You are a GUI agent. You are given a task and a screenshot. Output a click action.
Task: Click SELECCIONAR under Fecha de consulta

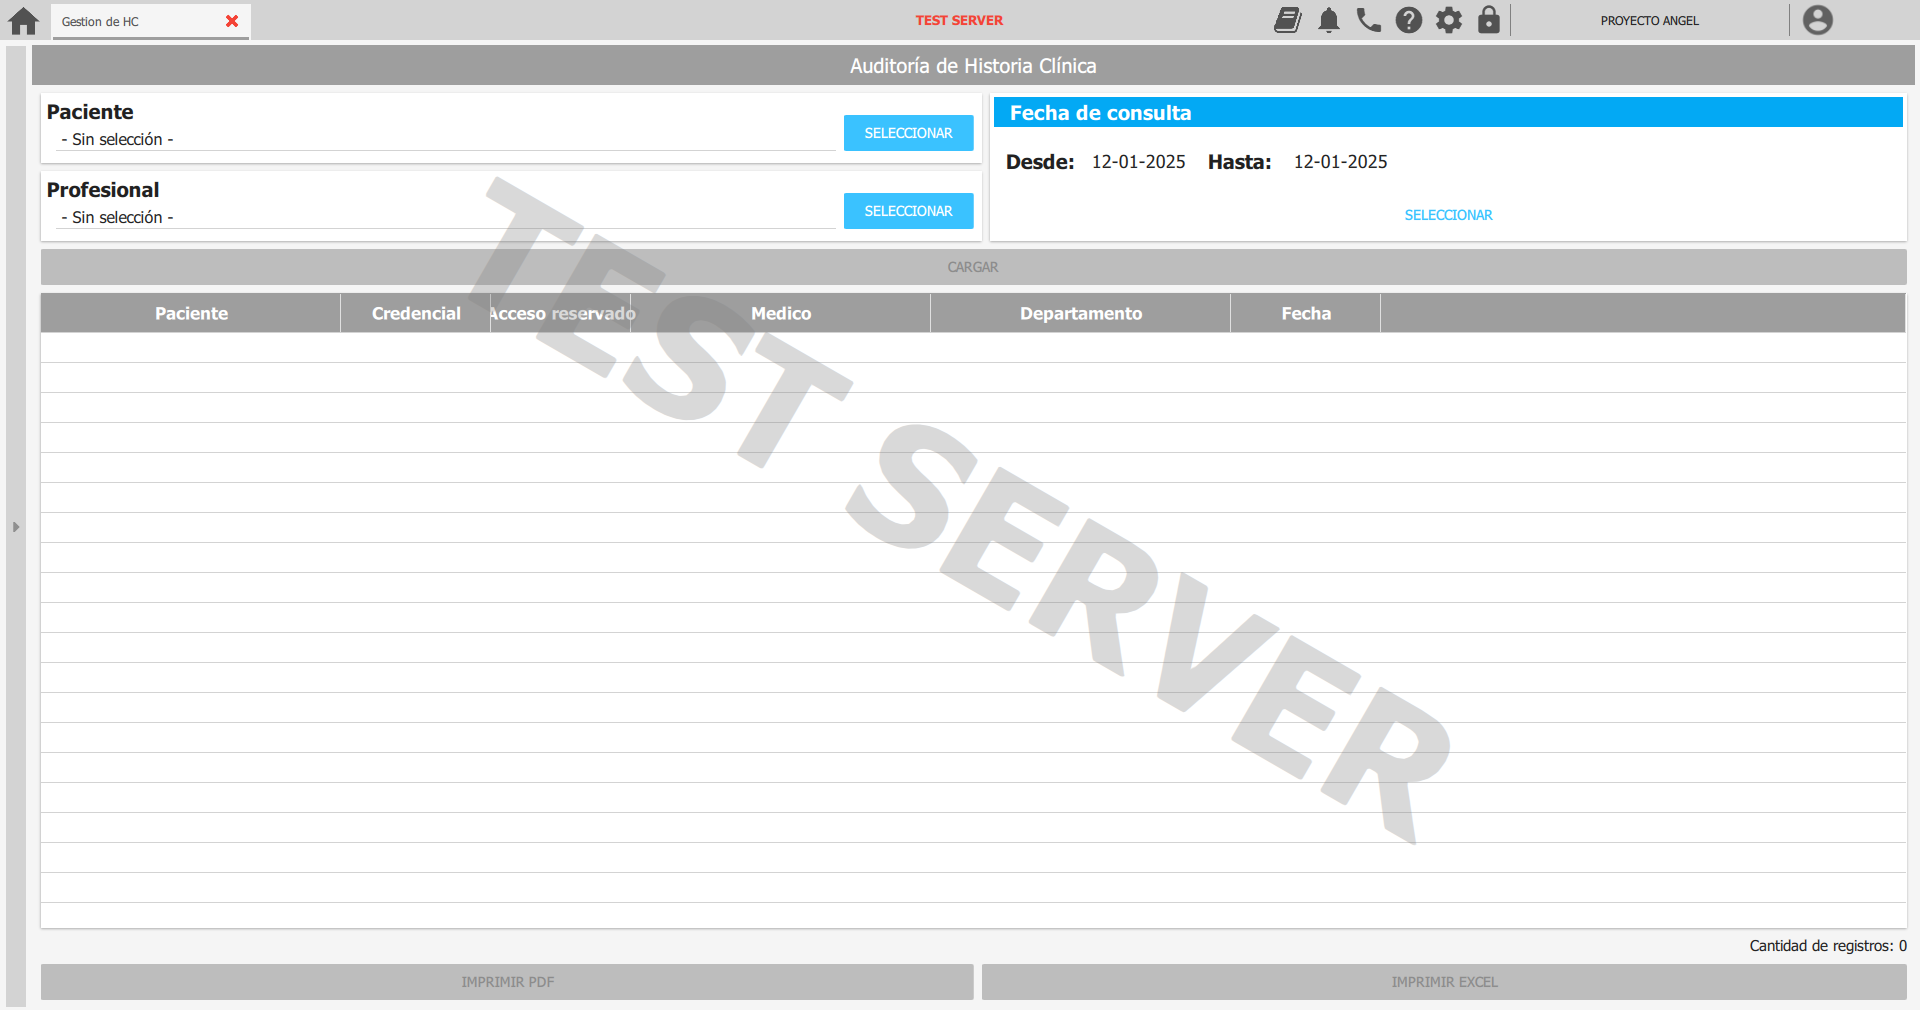(x=1447, y=215)
